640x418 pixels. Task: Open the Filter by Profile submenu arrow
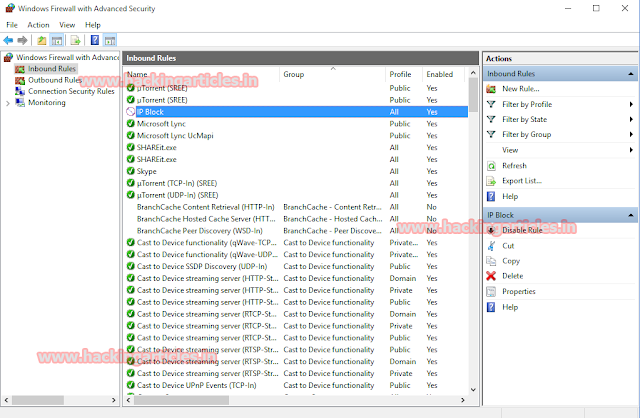click(x=631, y=104)
